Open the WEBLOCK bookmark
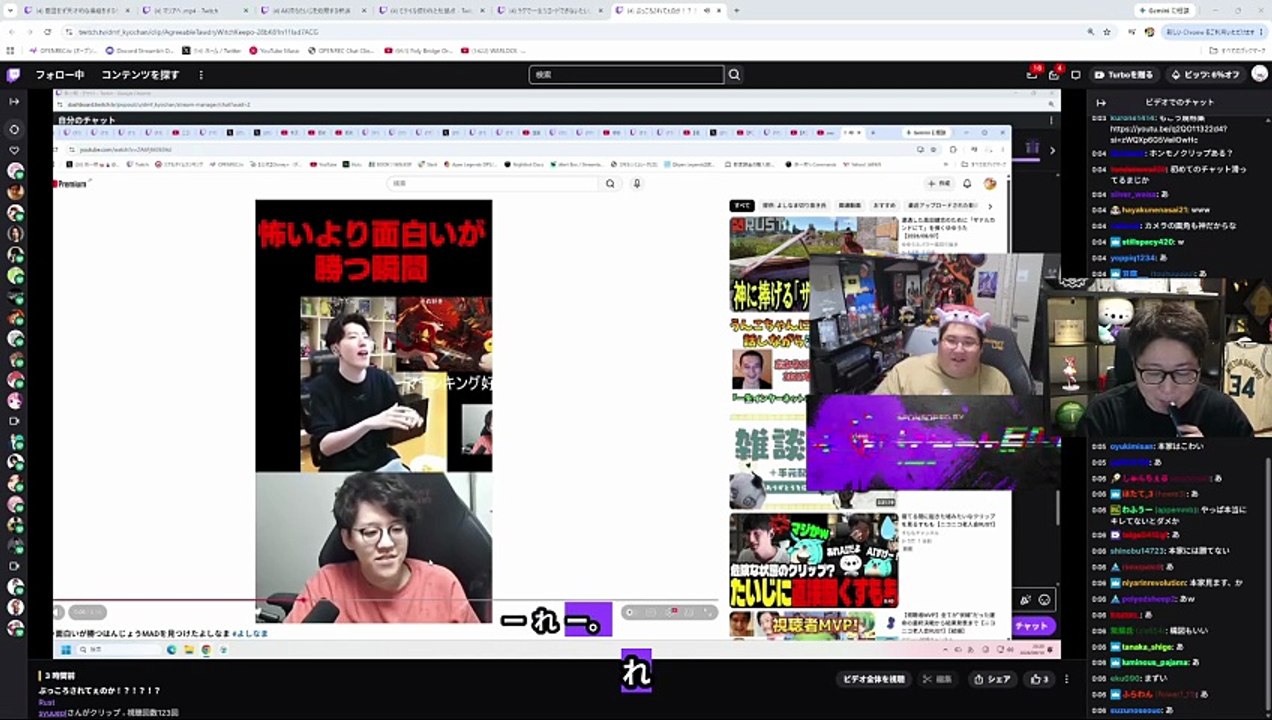This screenshot has height=720, width=1272. click(491, 50)
